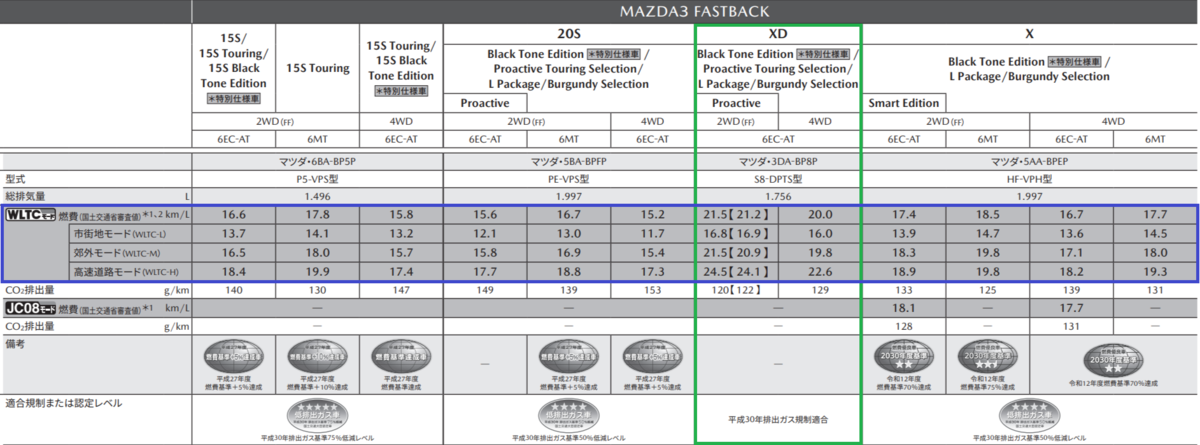Click the マツダ・5AA-BPEP model code
This screenshot has width=1200, height=445.
(1029, 161)
